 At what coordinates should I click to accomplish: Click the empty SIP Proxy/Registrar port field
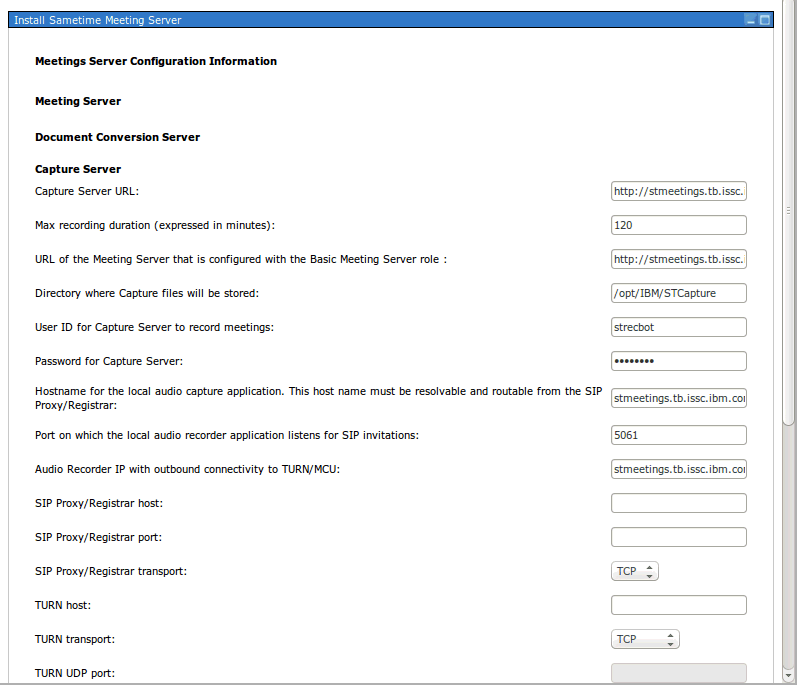click(x=678, y=537)
